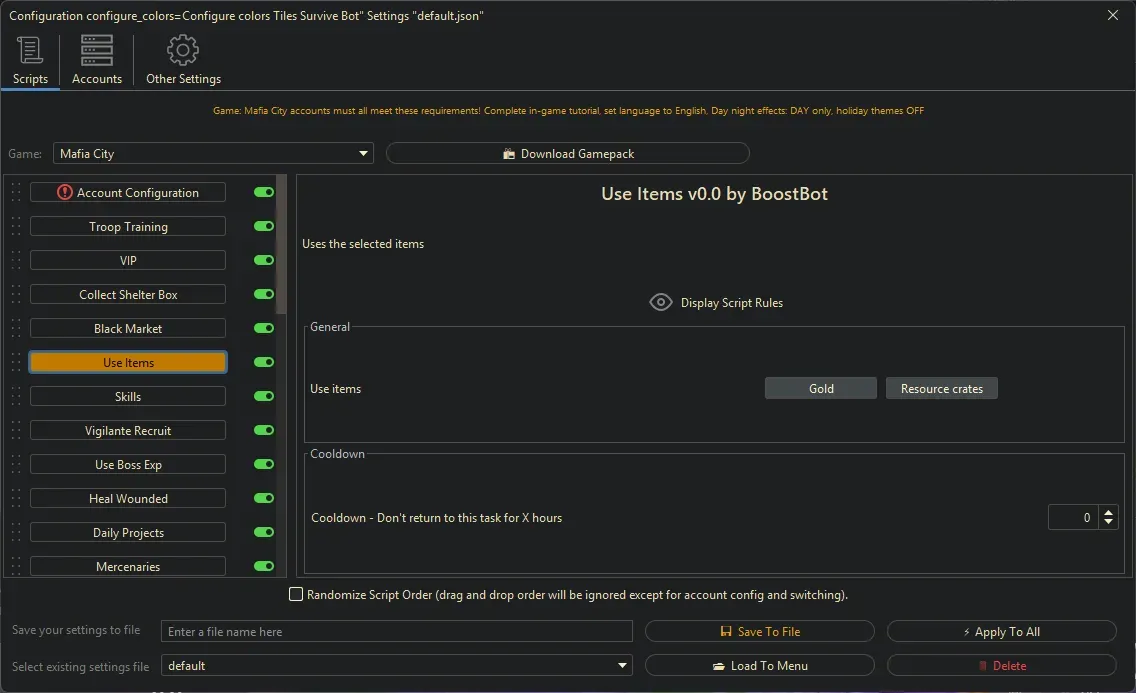
Task: Click the Accounts server icon
Action: [x=96, y=49]
